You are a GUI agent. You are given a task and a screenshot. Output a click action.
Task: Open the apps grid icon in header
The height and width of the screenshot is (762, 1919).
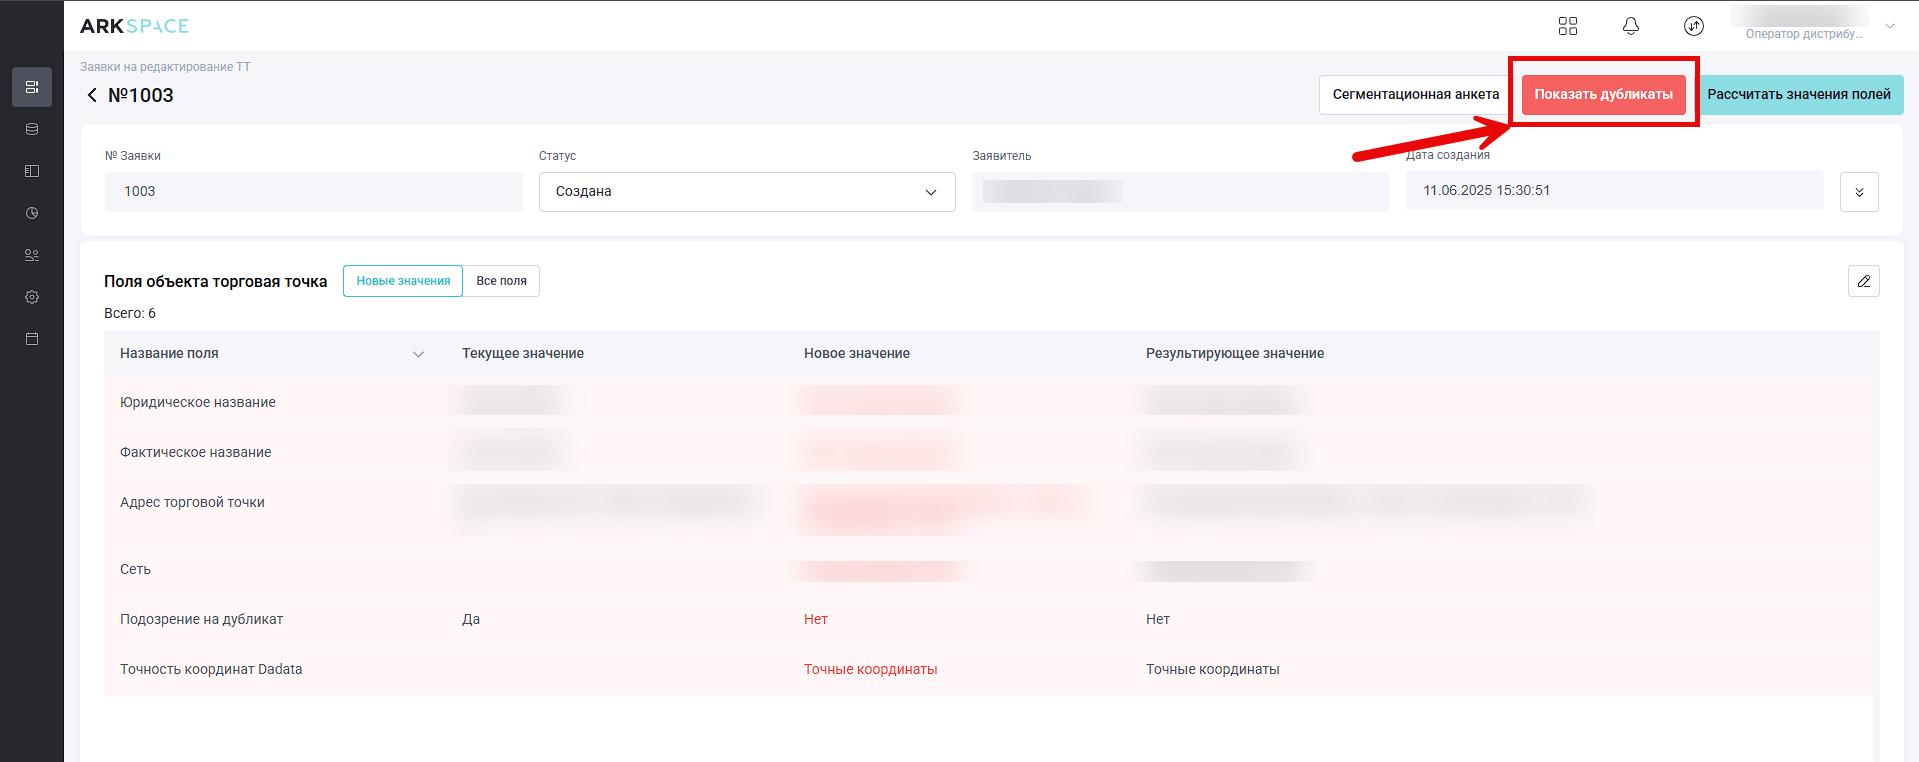(1568, 26)
